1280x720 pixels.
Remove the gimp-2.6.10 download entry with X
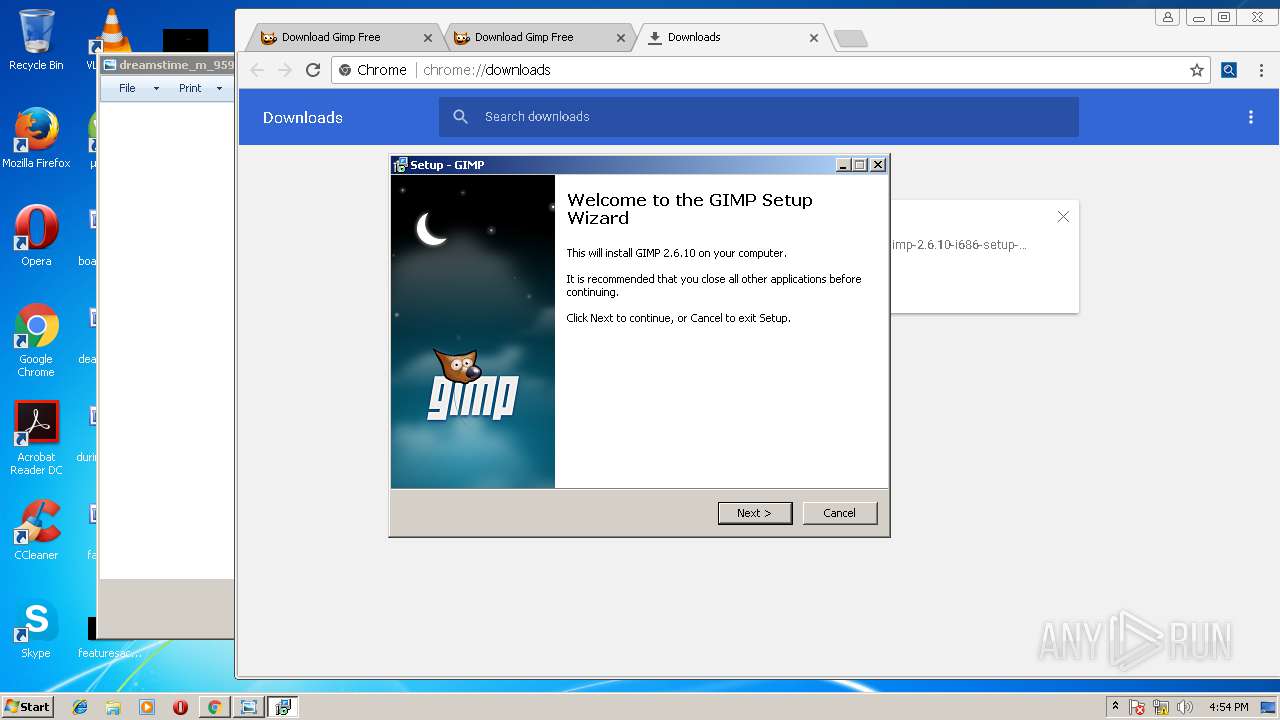tap(1063, 217)
